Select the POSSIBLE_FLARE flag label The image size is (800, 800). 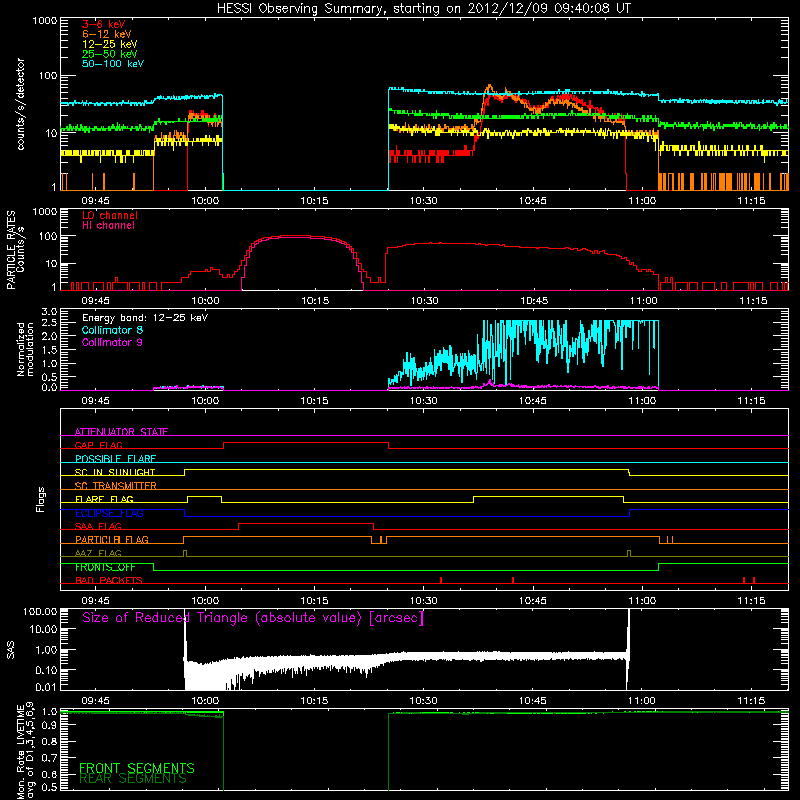(115, 459)
